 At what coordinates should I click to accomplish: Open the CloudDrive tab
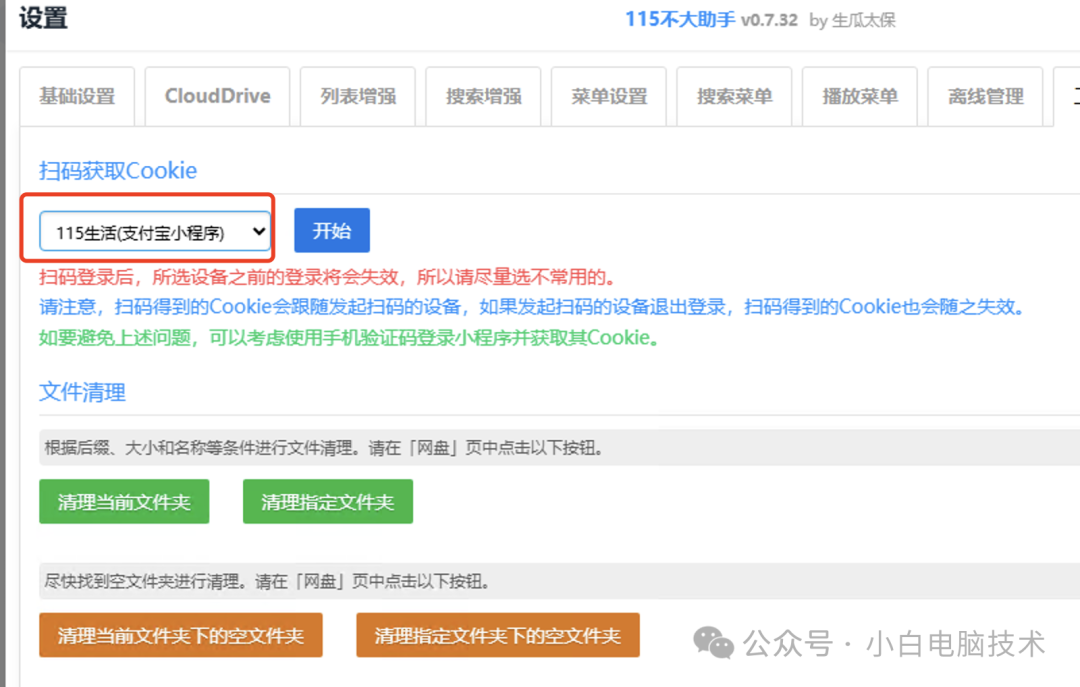pyautogui.click(x=217, y=96)
